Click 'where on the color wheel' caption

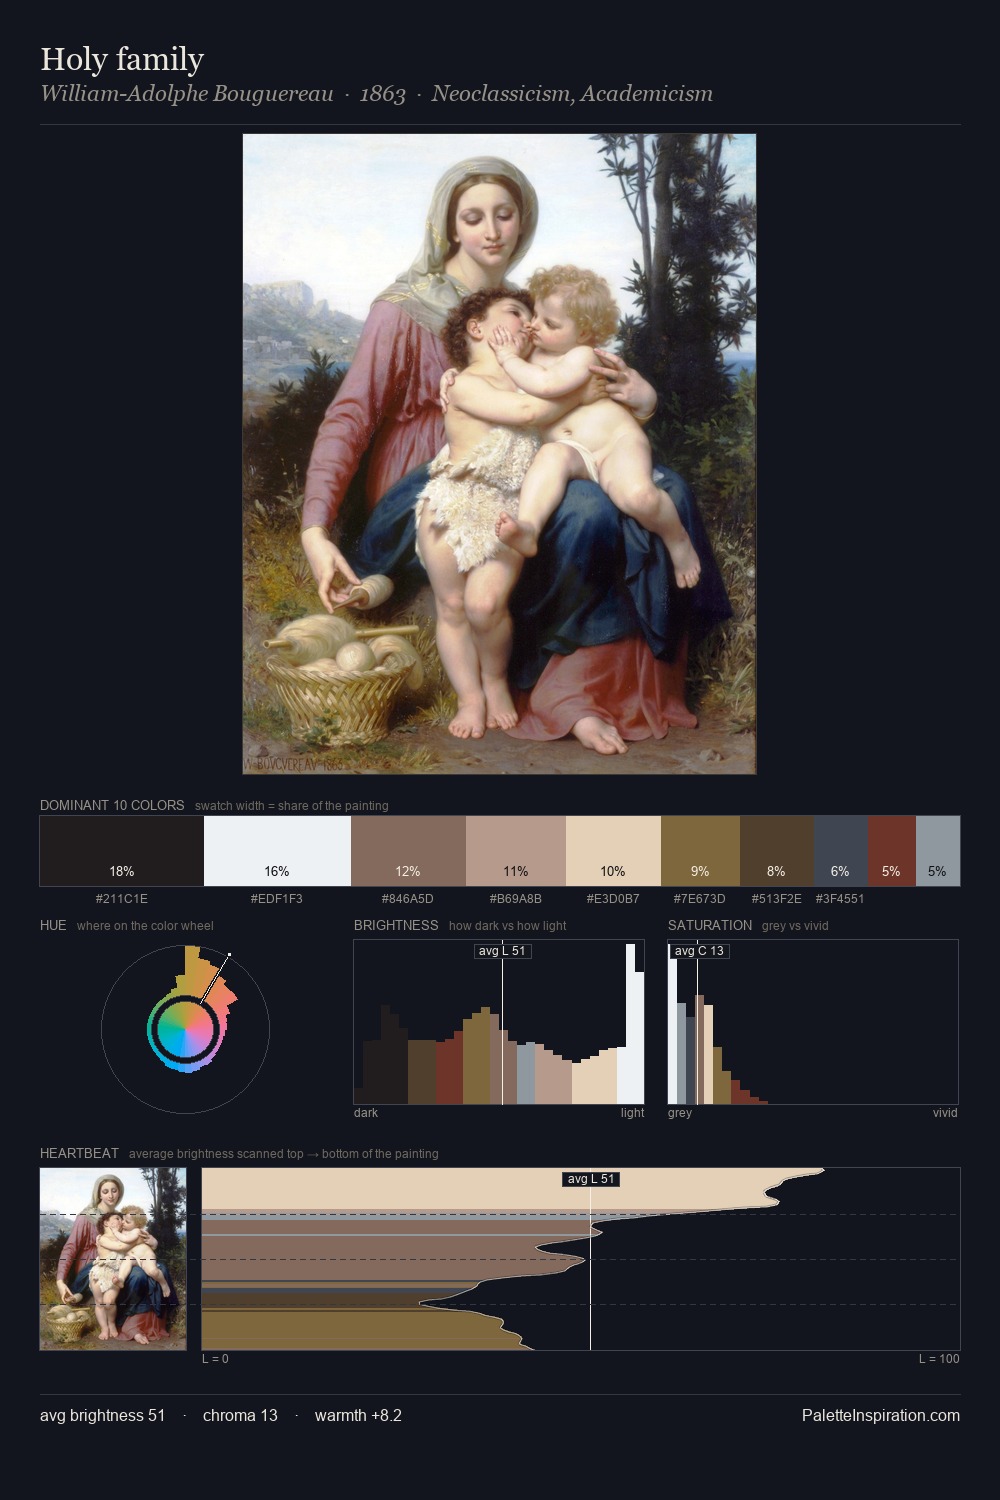pos(145,926)
